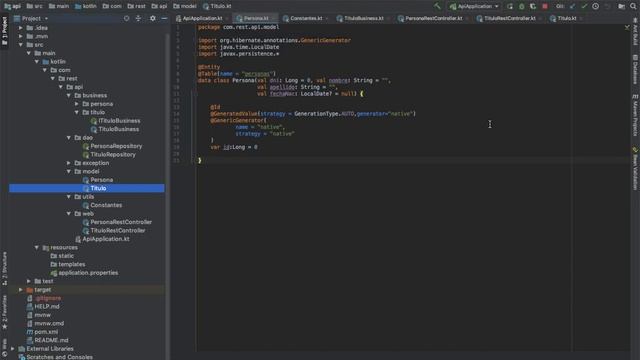This screenshot has width=640, height=360.
Task: Click the locate current file target icon
Action: click(127, 18)
